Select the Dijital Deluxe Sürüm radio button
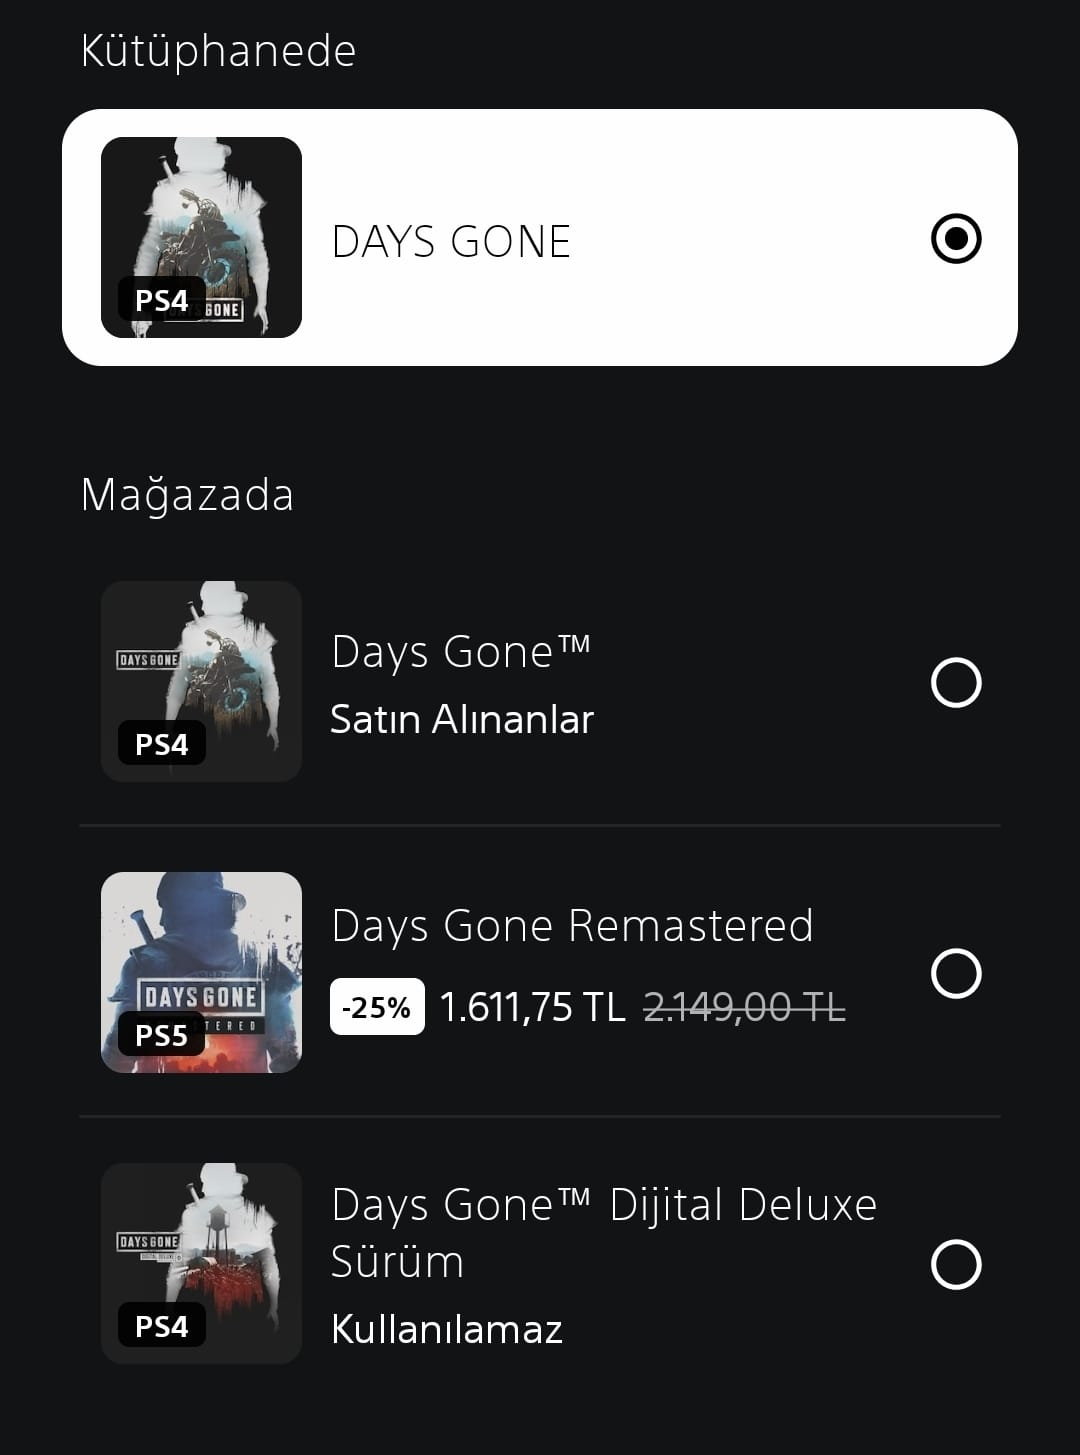 pos(955,1264)
